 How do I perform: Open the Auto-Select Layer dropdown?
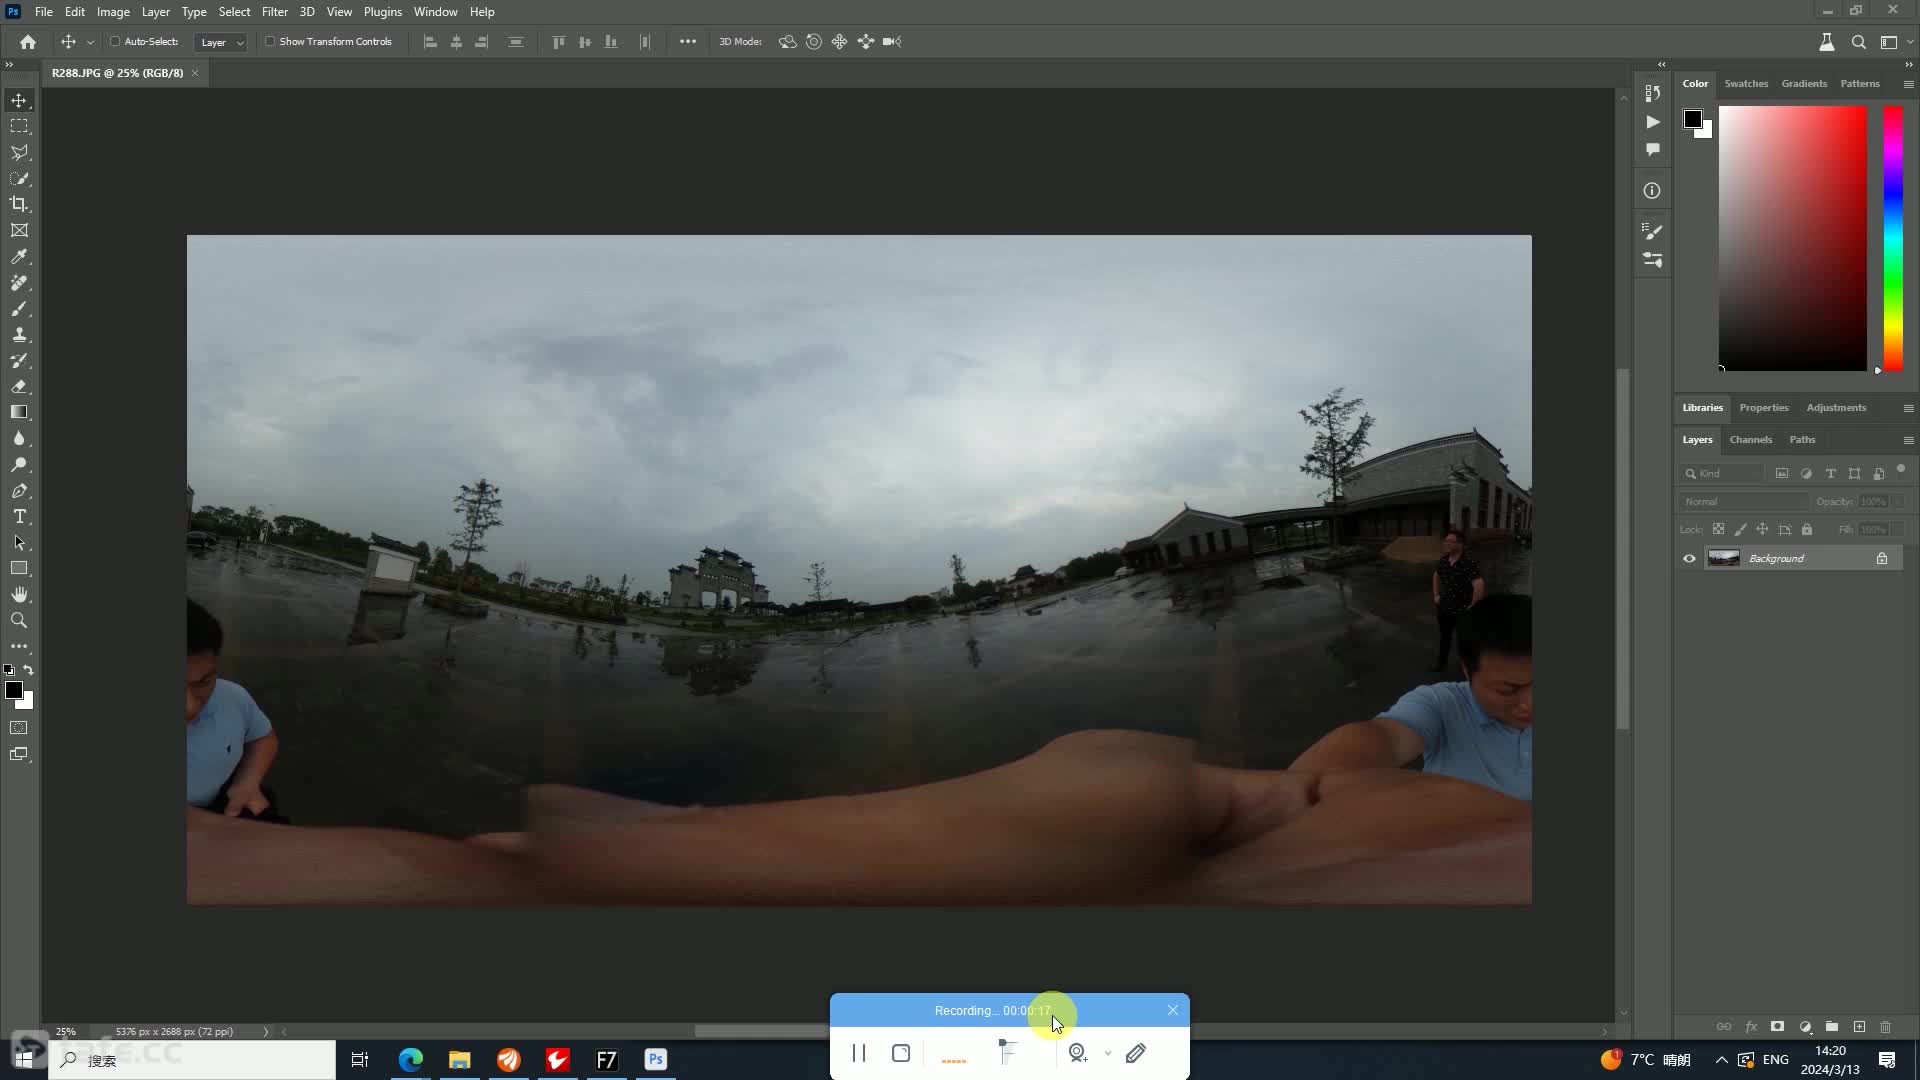point(221,42)
